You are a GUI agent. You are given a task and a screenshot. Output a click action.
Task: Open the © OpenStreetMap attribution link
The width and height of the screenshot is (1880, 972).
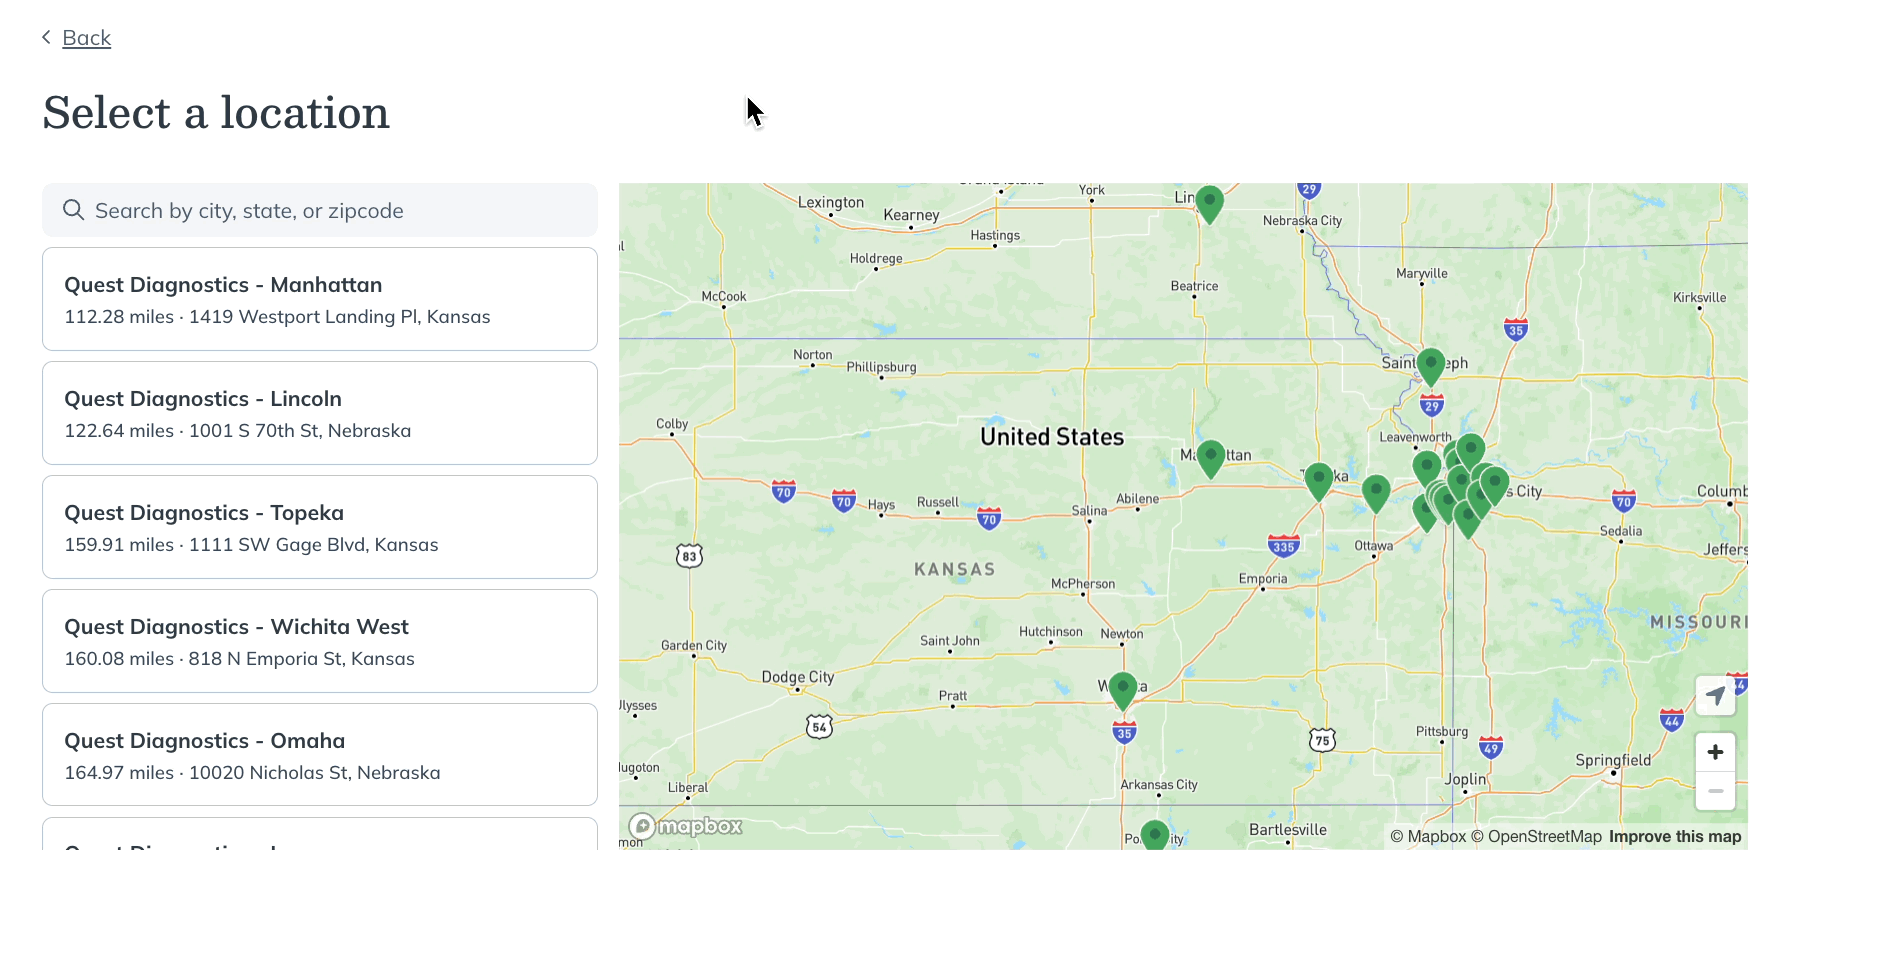tap(1536, 837)
